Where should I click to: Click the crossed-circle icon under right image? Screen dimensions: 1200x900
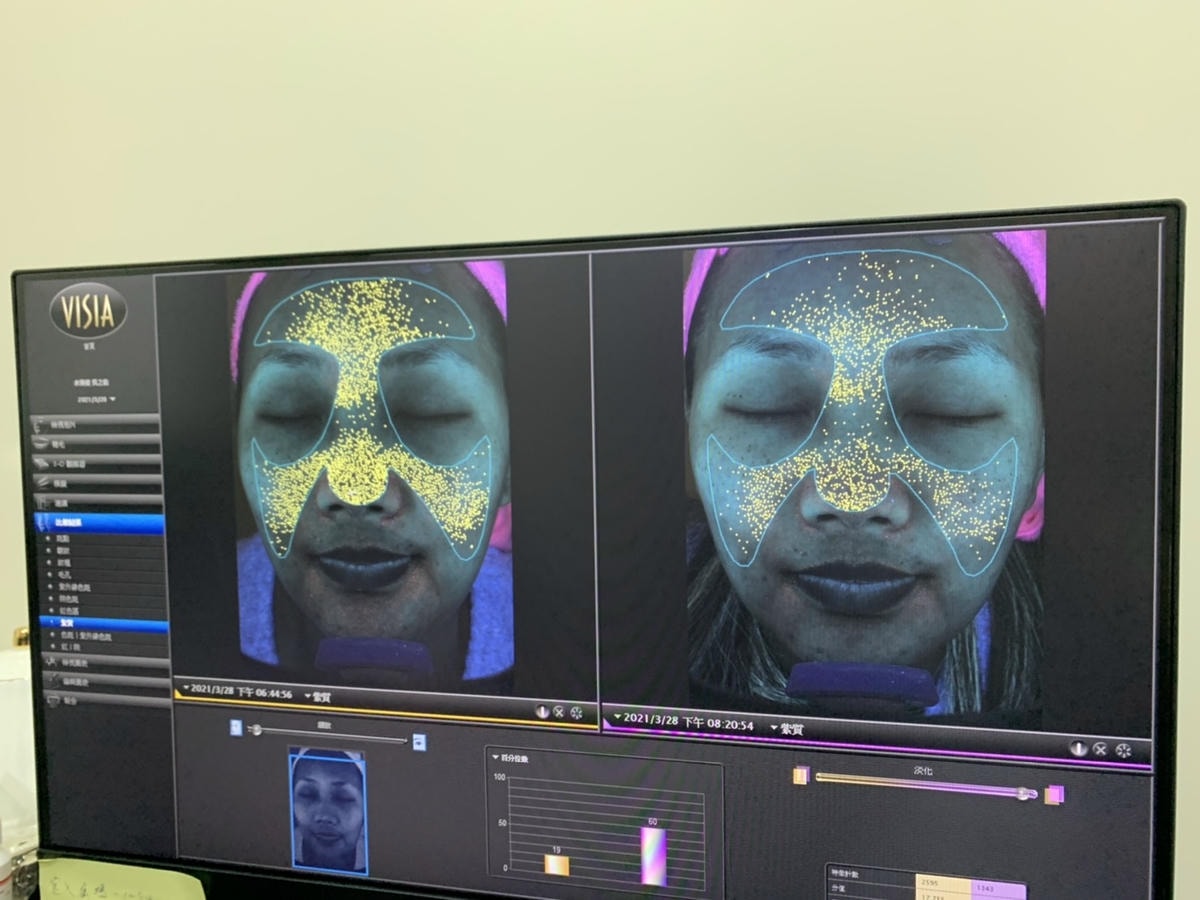click(x=1100, y=749)
